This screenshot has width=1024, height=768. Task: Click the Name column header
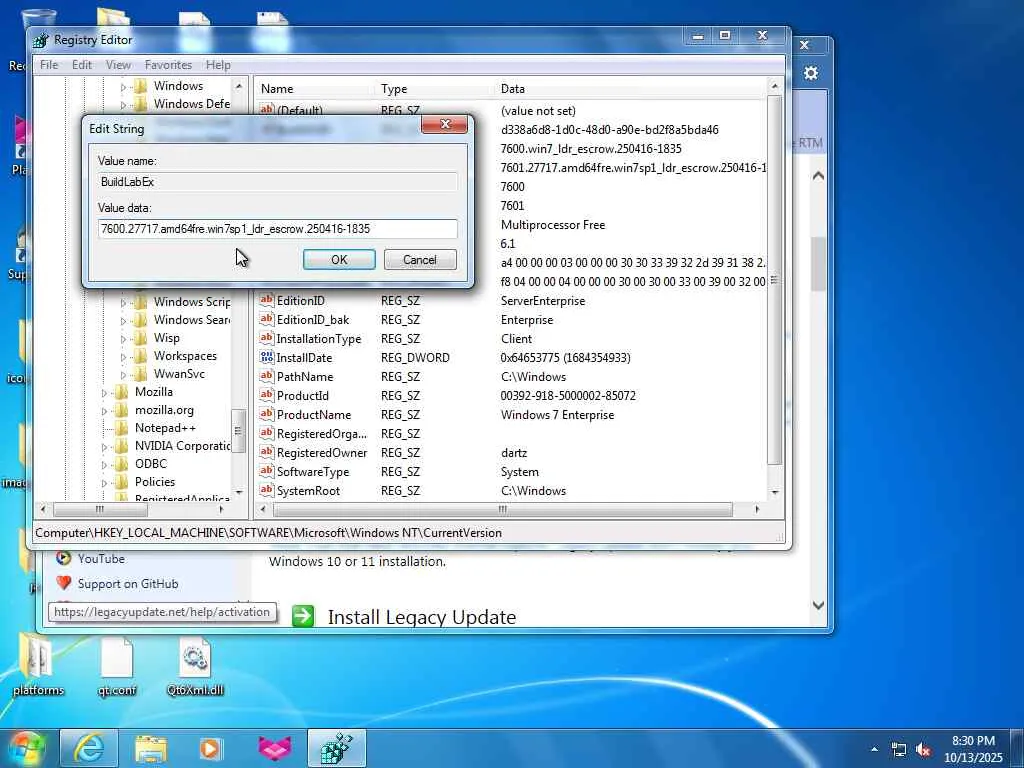coord(316,89)
